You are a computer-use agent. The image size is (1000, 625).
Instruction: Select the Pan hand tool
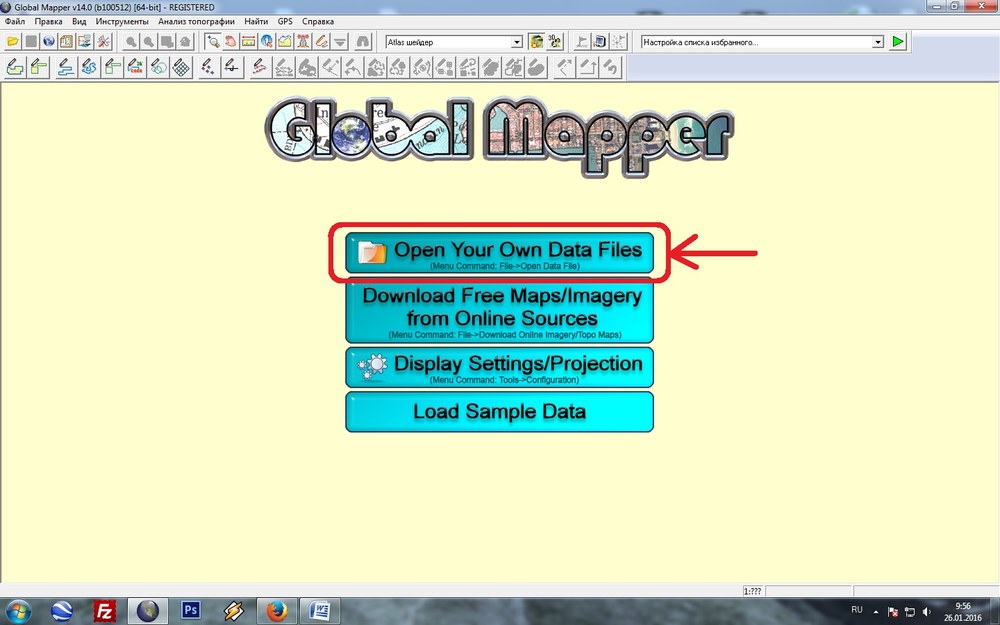pyautogui.click(x=230, y=42)
